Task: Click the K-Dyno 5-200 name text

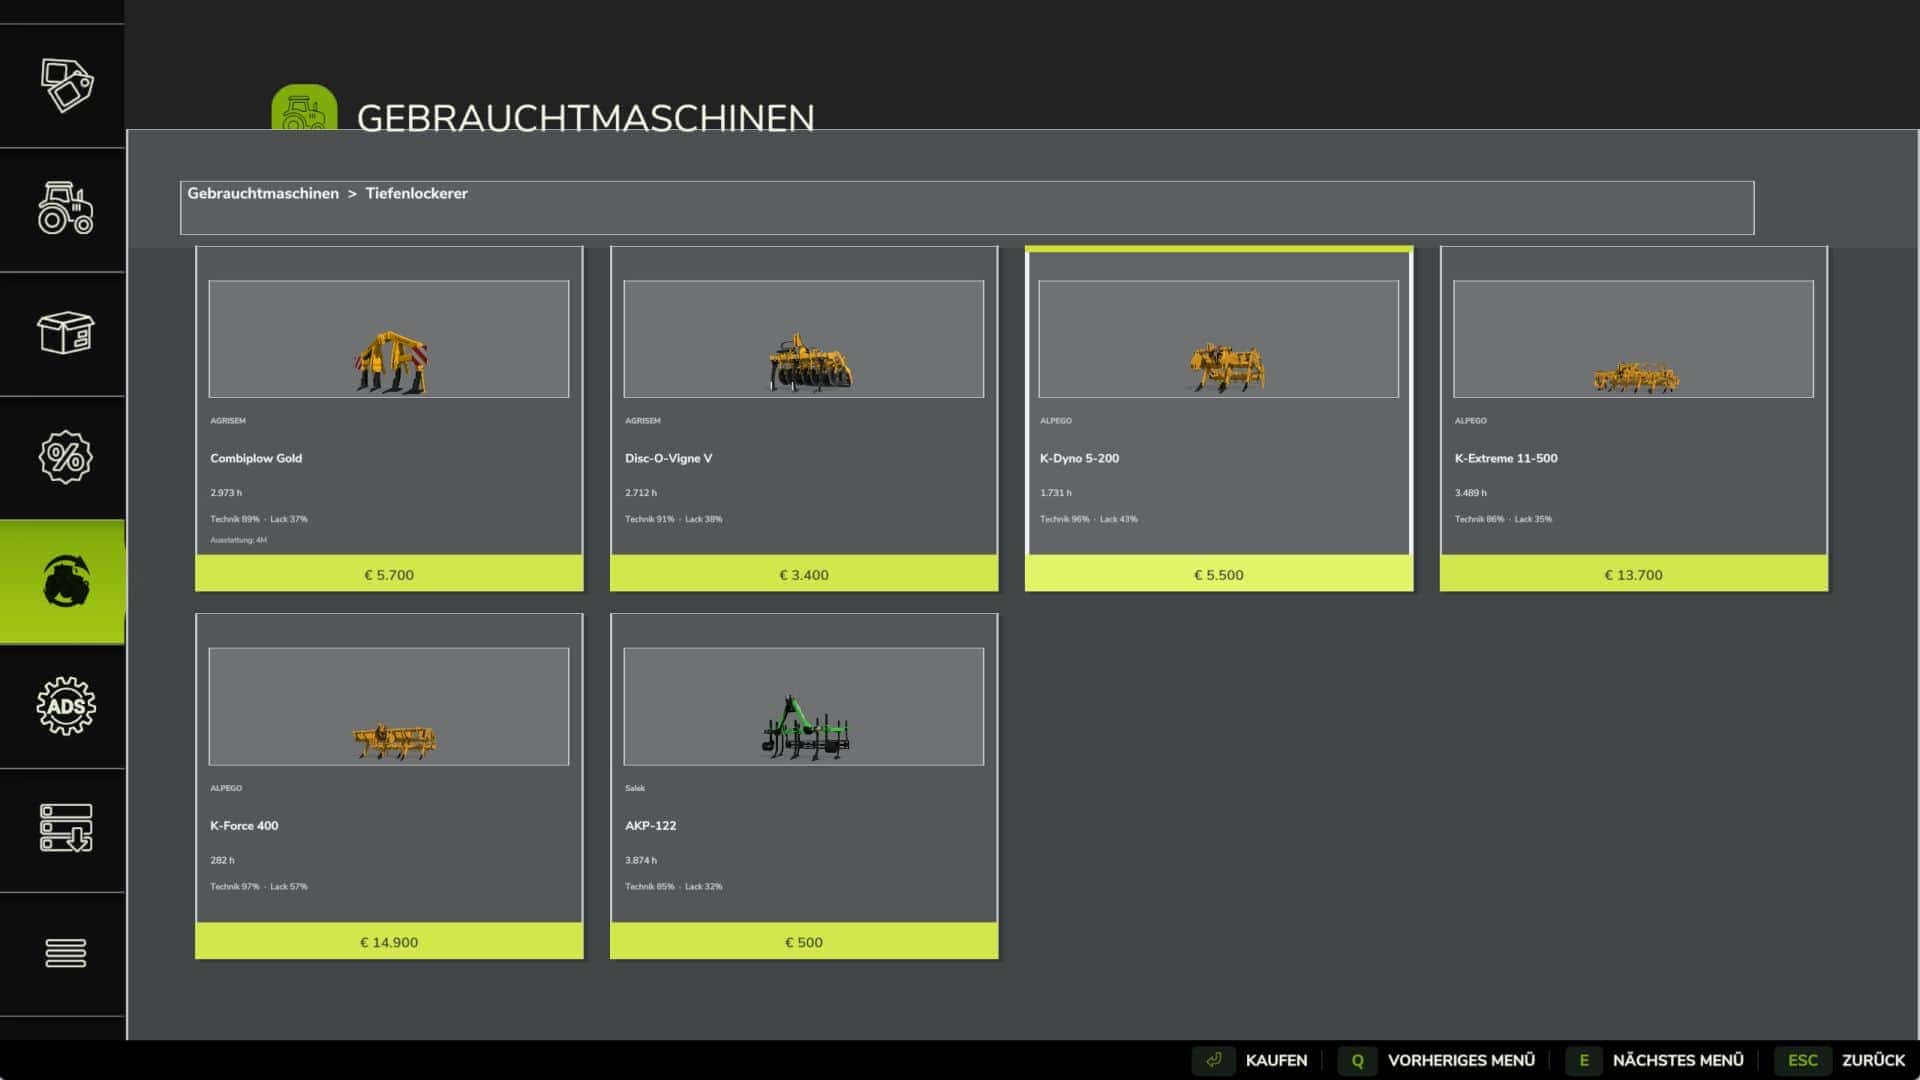Action: tap(1079, 458)
